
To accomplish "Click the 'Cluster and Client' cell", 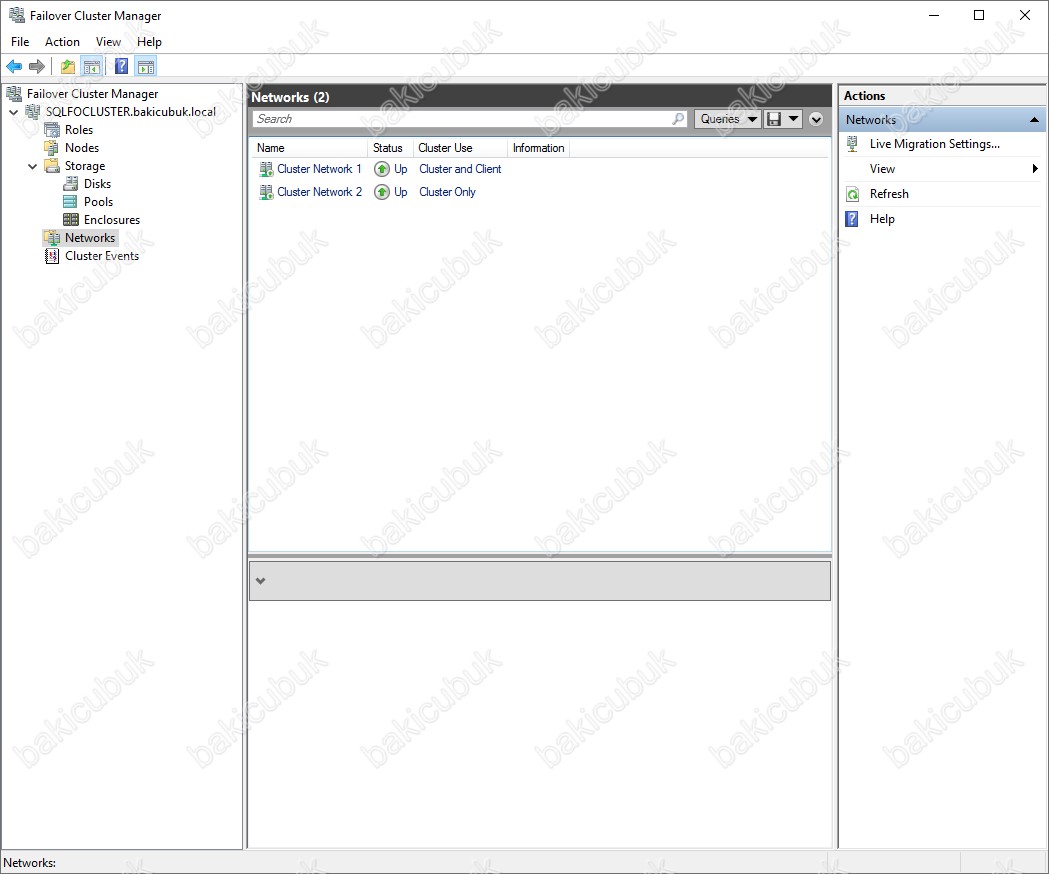I will 460,169.
